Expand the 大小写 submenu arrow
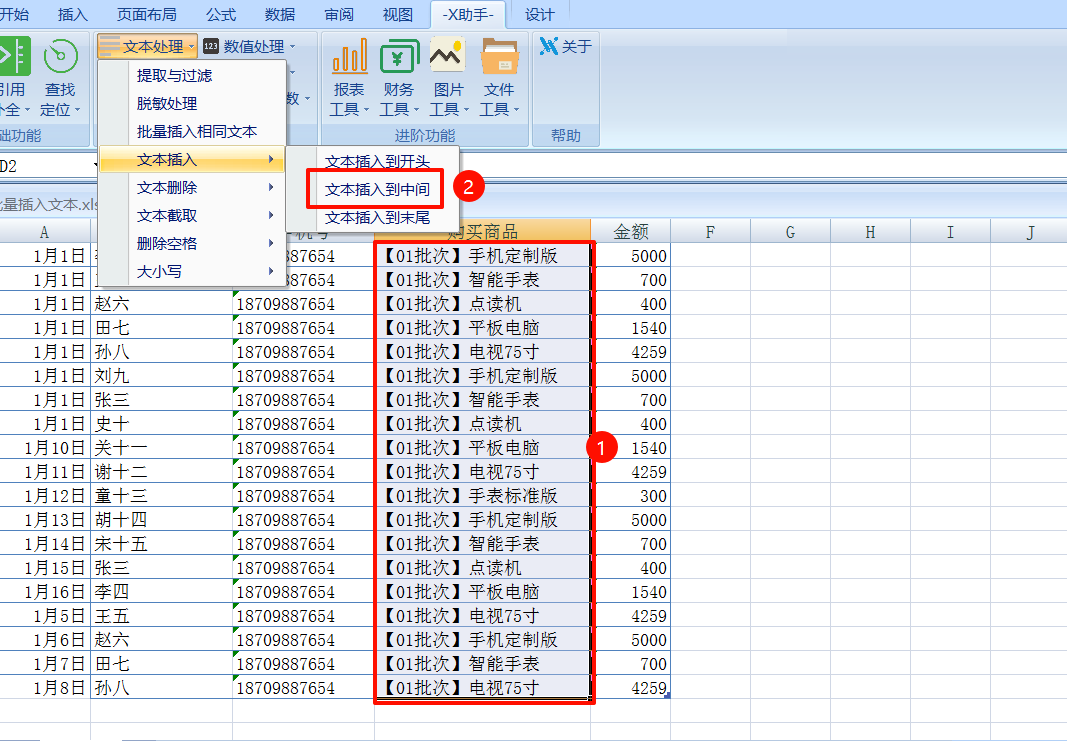 pos(271,271)
